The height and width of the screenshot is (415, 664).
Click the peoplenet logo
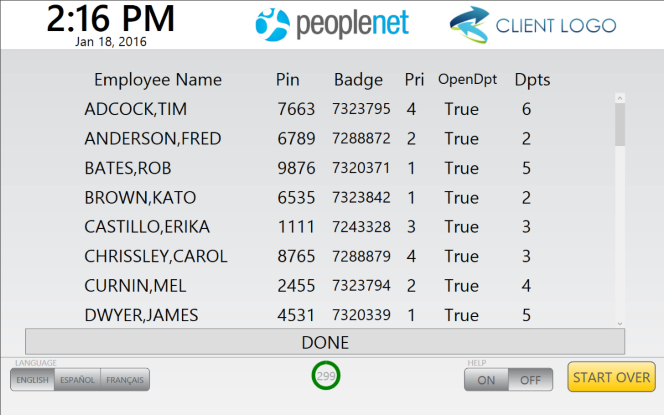(332, 24)
